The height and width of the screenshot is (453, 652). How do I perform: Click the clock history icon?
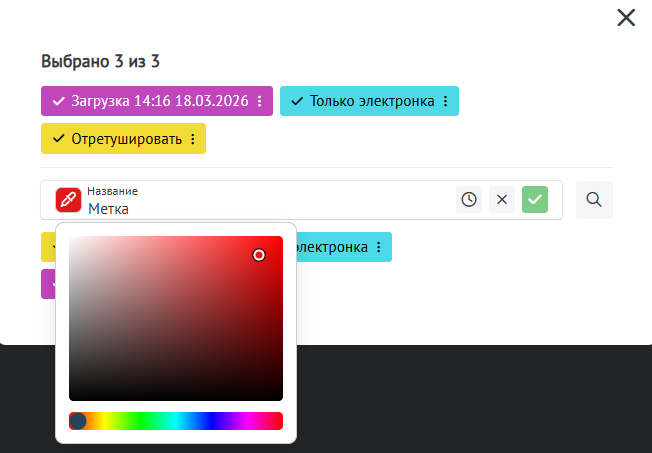tap(469, 200)
